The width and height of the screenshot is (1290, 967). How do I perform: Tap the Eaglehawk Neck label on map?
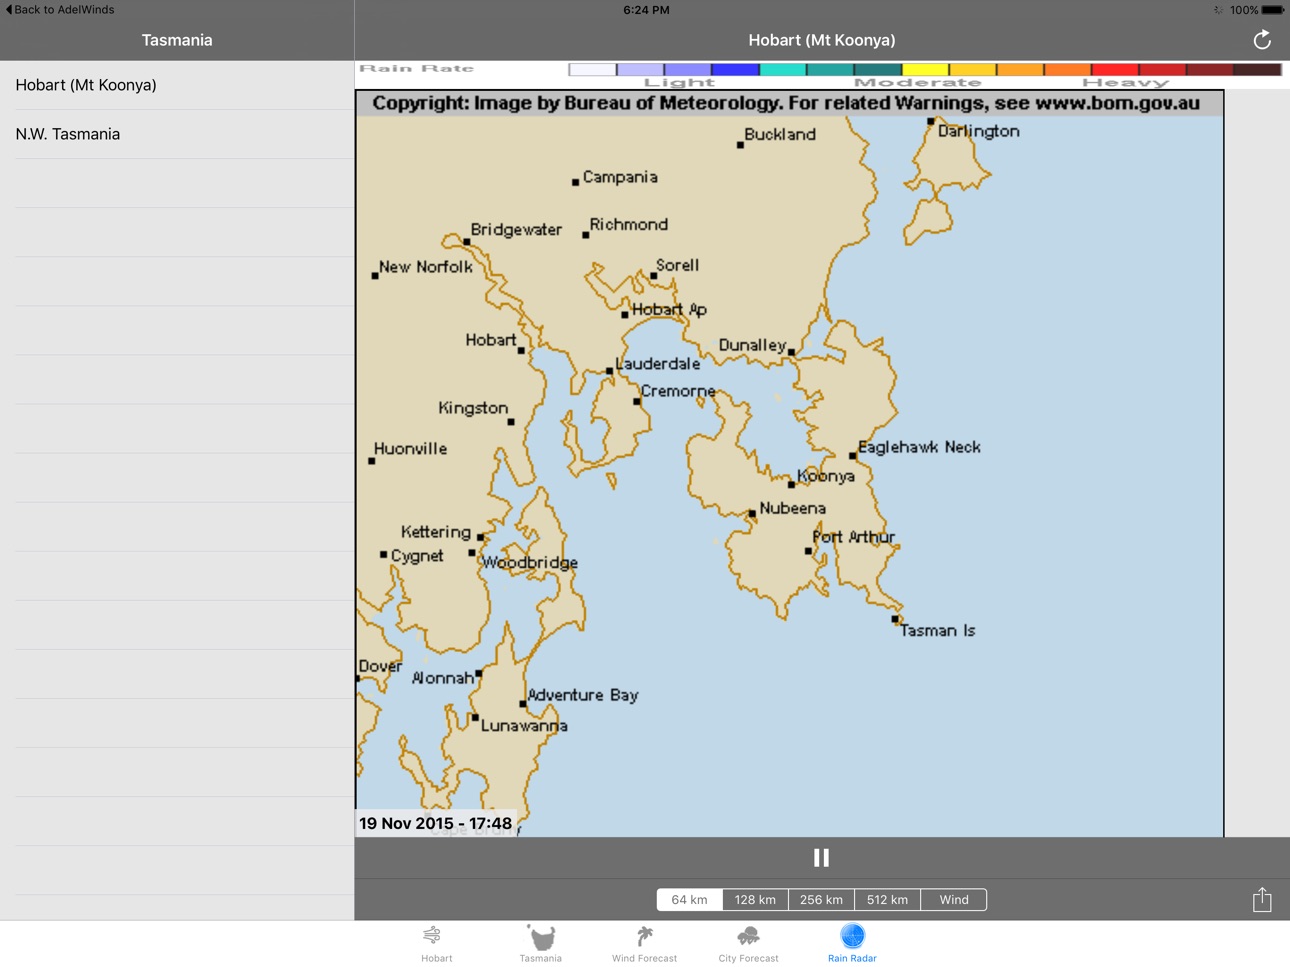(x=919, y=447)
